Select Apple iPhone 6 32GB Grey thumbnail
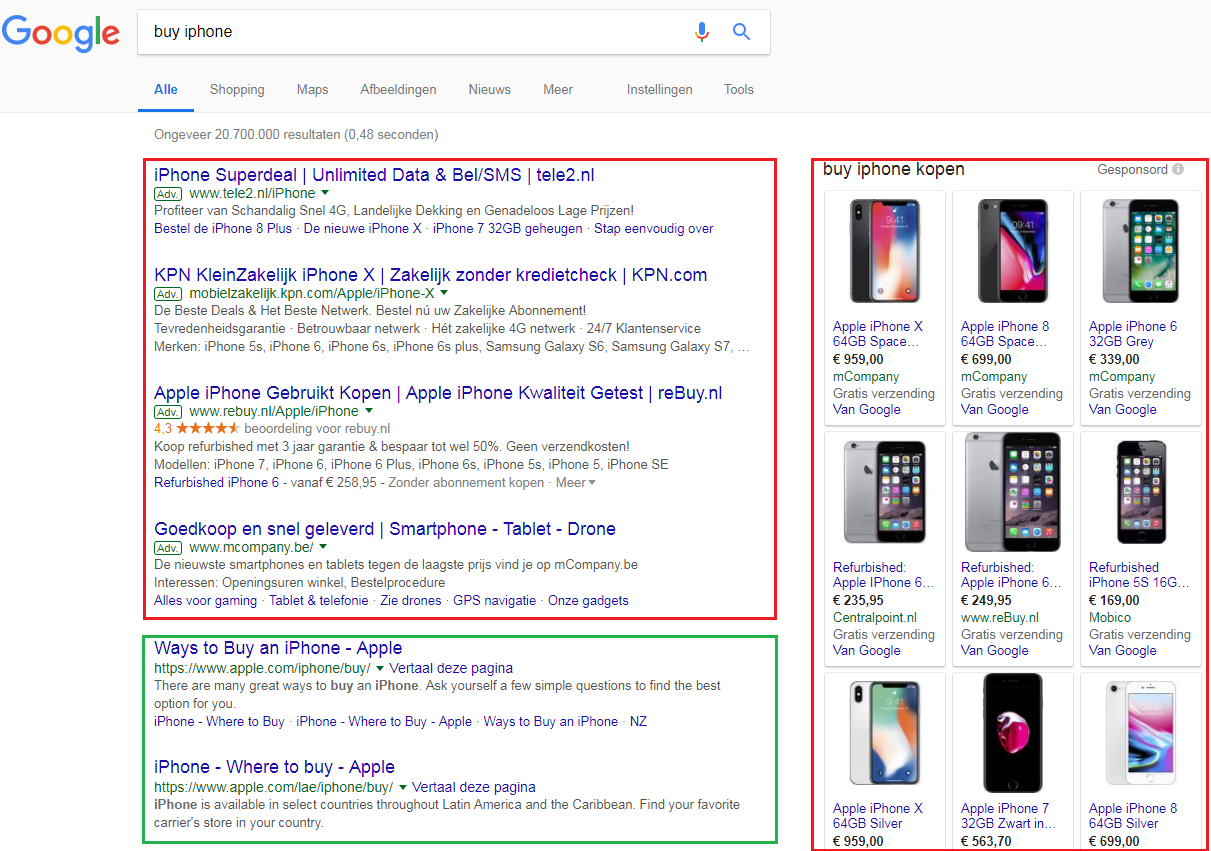 tap(1141, 251)
